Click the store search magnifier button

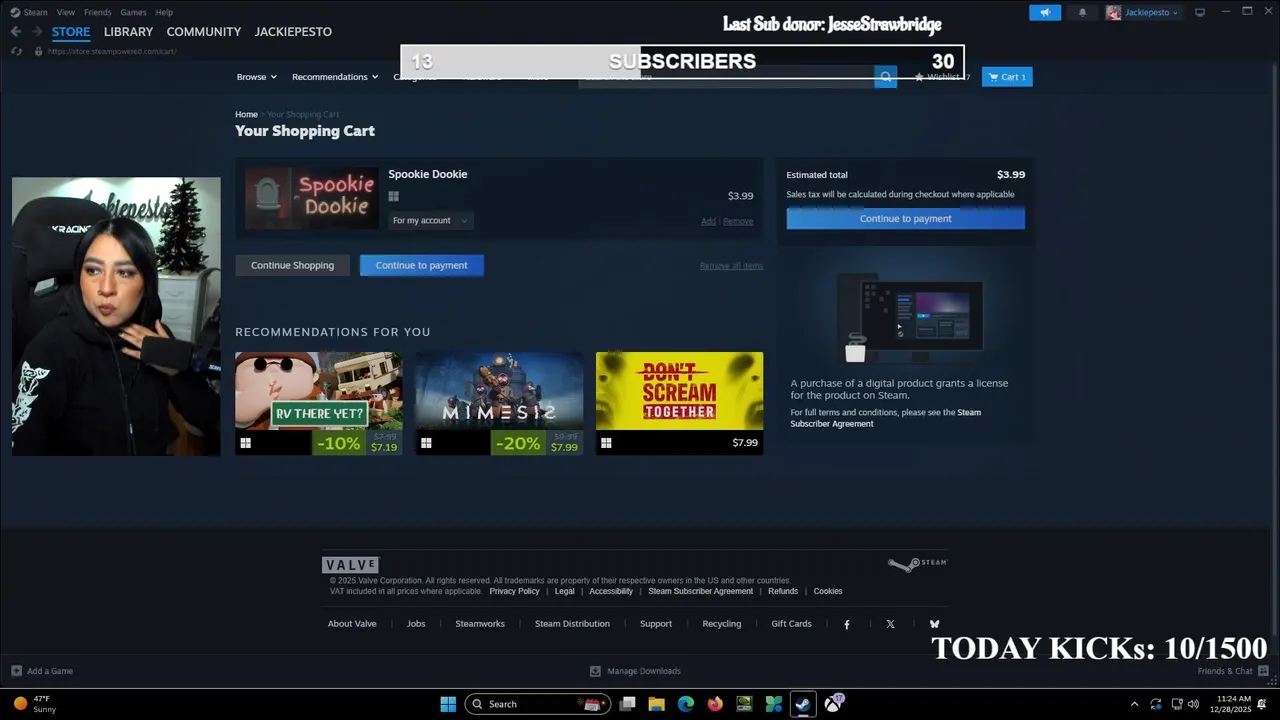(885, 77)
